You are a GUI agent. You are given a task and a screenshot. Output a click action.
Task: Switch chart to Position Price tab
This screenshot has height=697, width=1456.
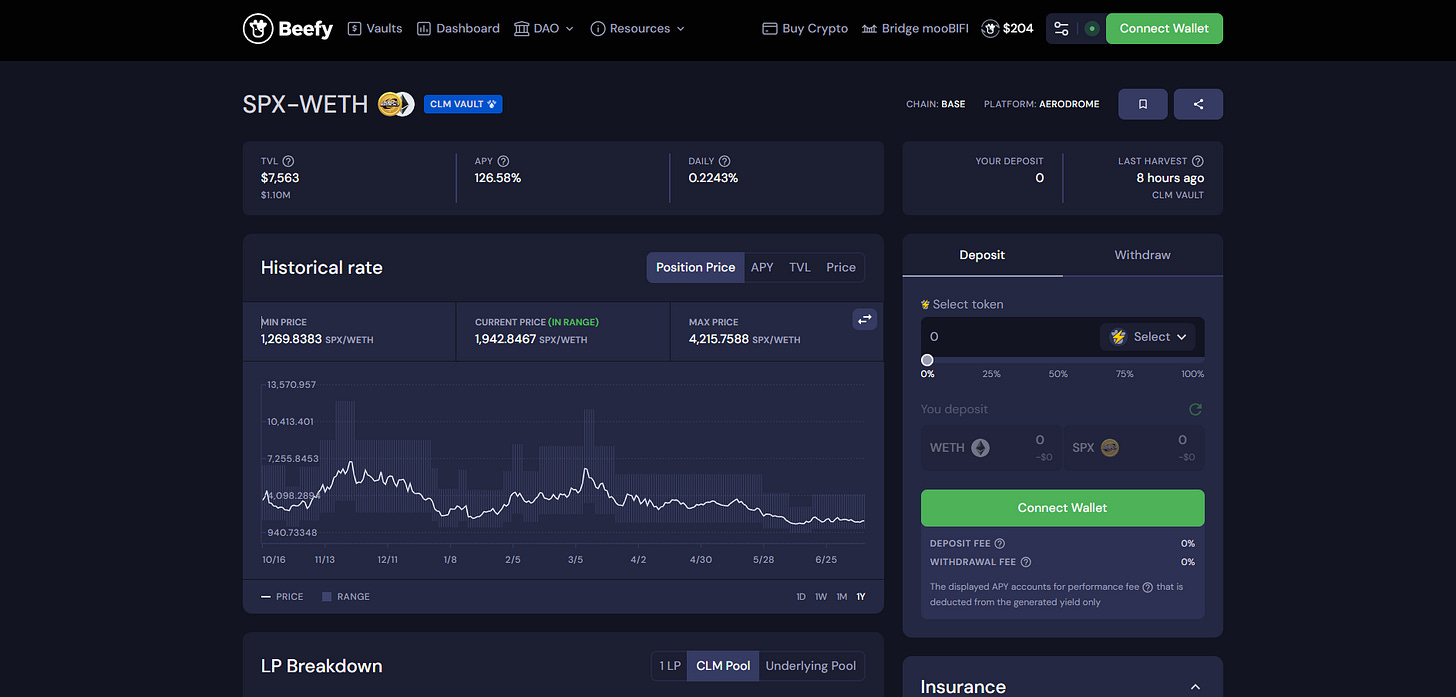[695, 267]
